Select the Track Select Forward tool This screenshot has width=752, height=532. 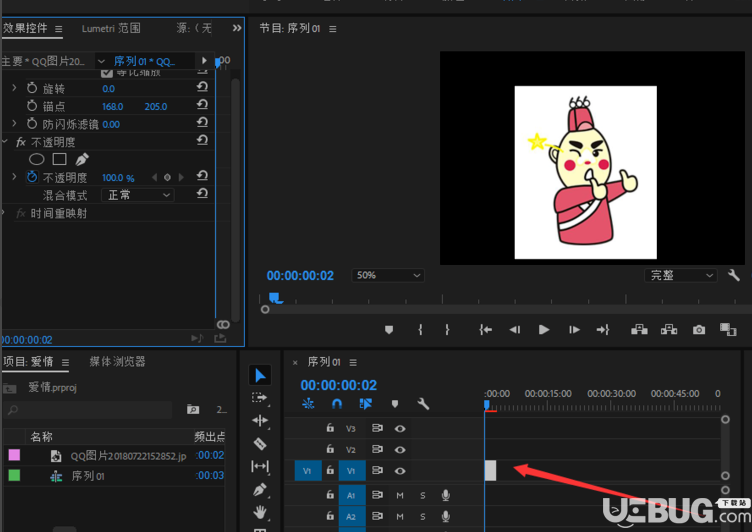(259, 398)
